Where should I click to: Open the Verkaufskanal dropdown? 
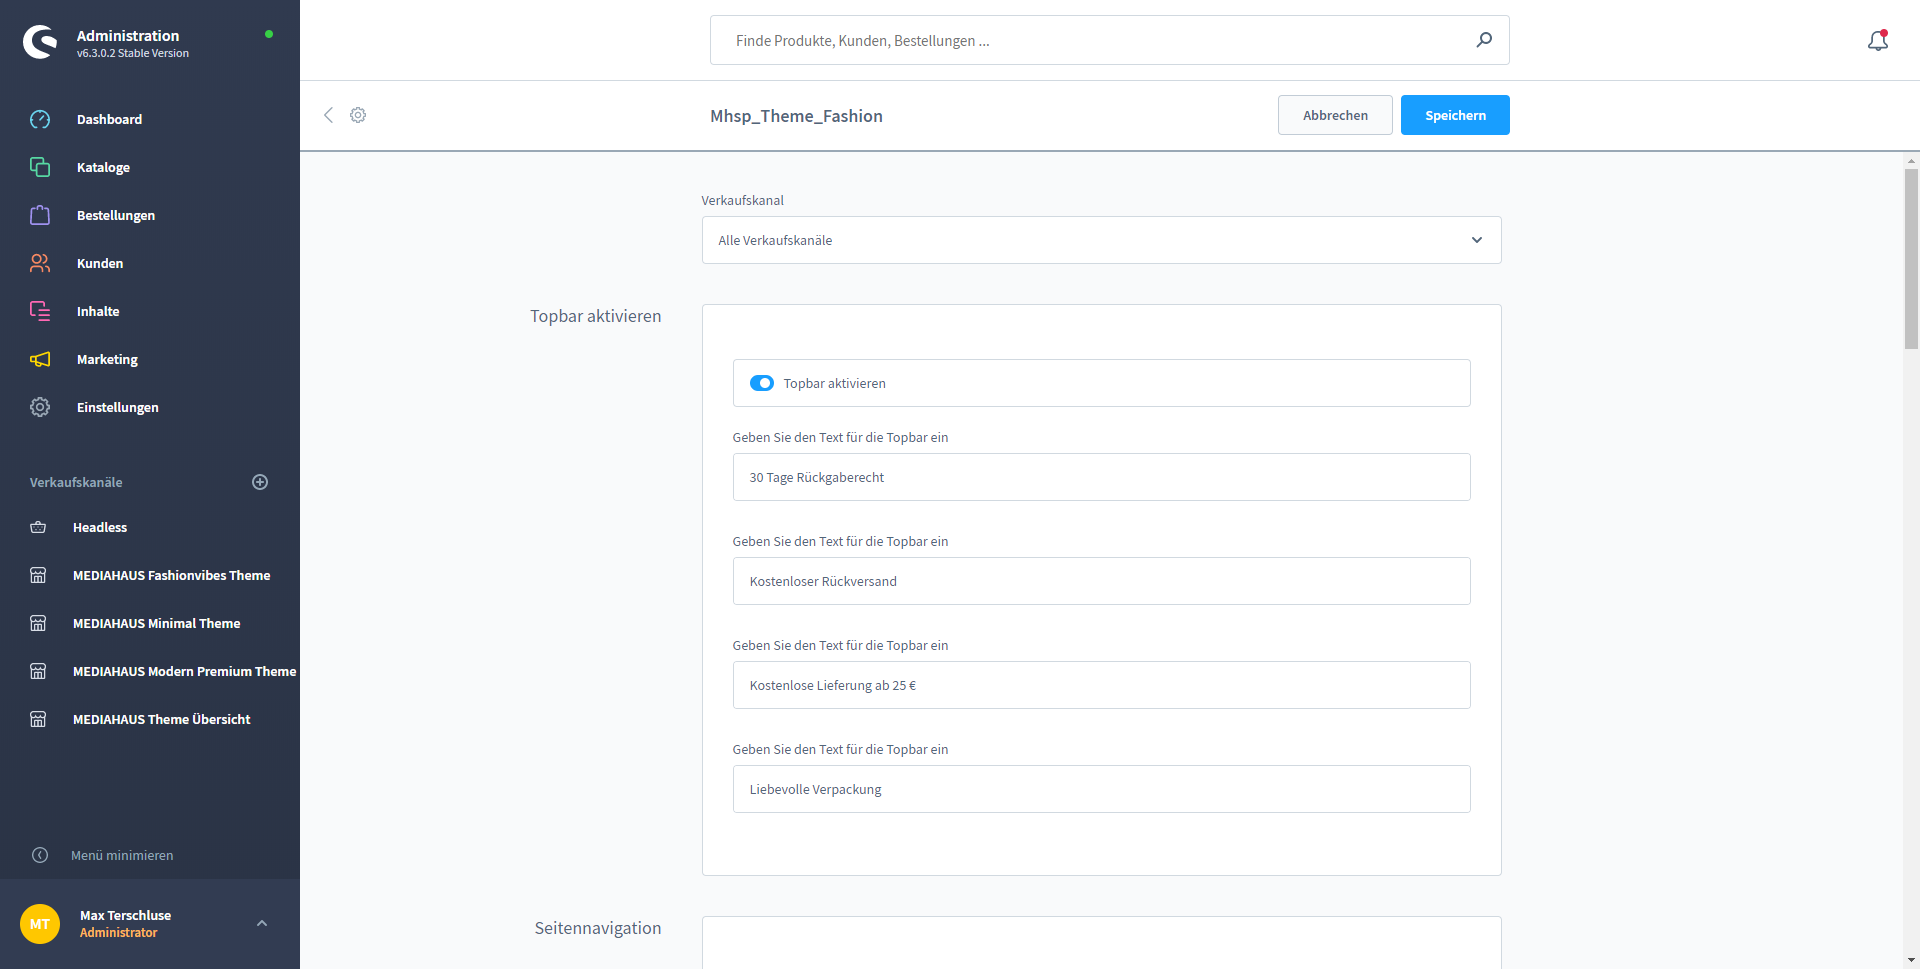(x=1101, y=240)
